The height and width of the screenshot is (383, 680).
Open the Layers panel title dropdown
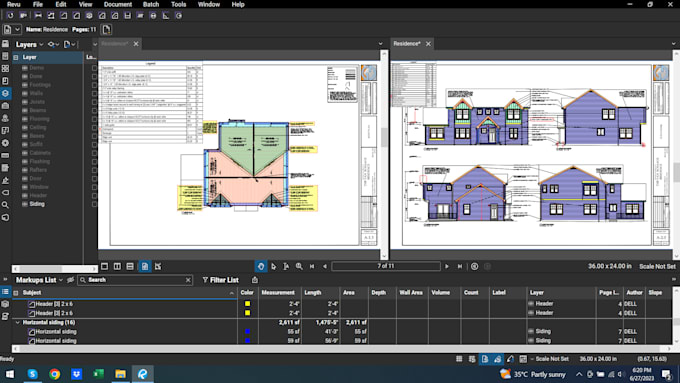(x=41, y=45)
